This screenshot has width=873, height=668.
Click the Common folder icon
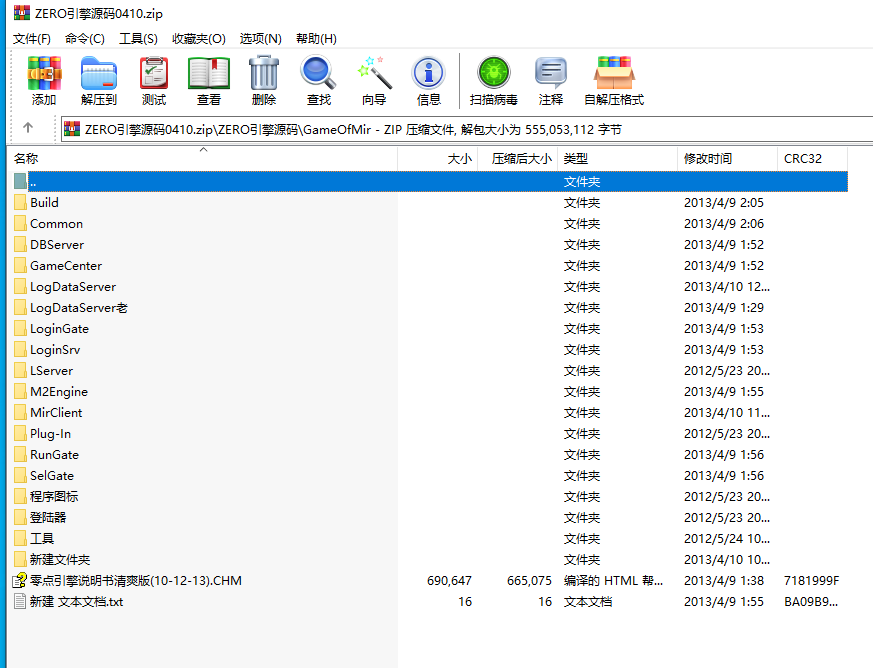[20, 223]
